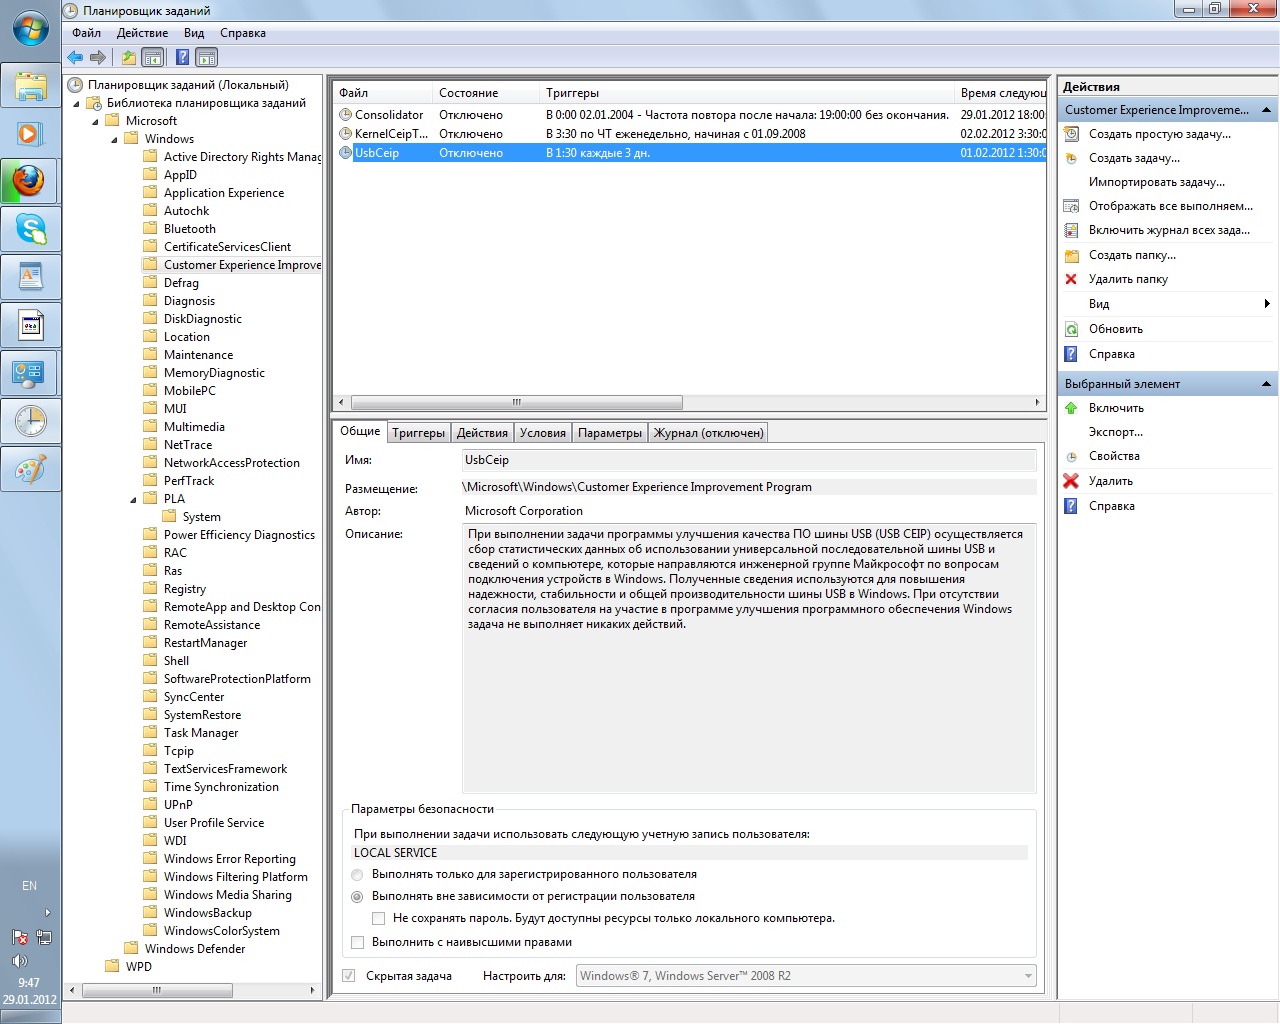This screenshot has height=1024, width=1280.
Task: Click 'Включить журнал всех зада...' action
Action: coord(1169,230)
